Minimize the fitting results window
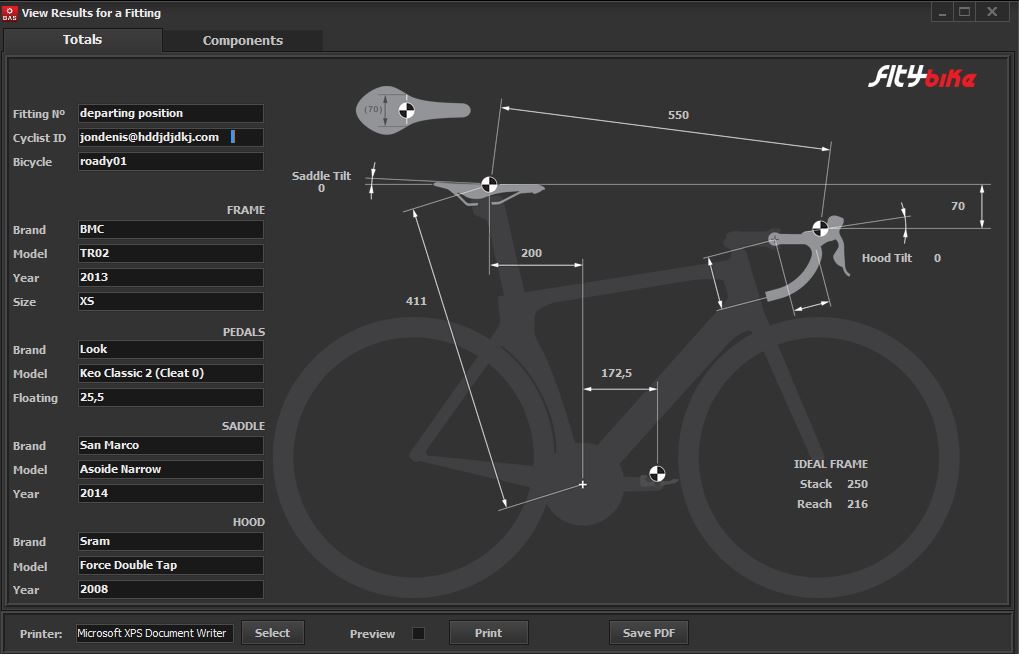The width and height of the screenshot is (1019, 654). pos(942,12)
